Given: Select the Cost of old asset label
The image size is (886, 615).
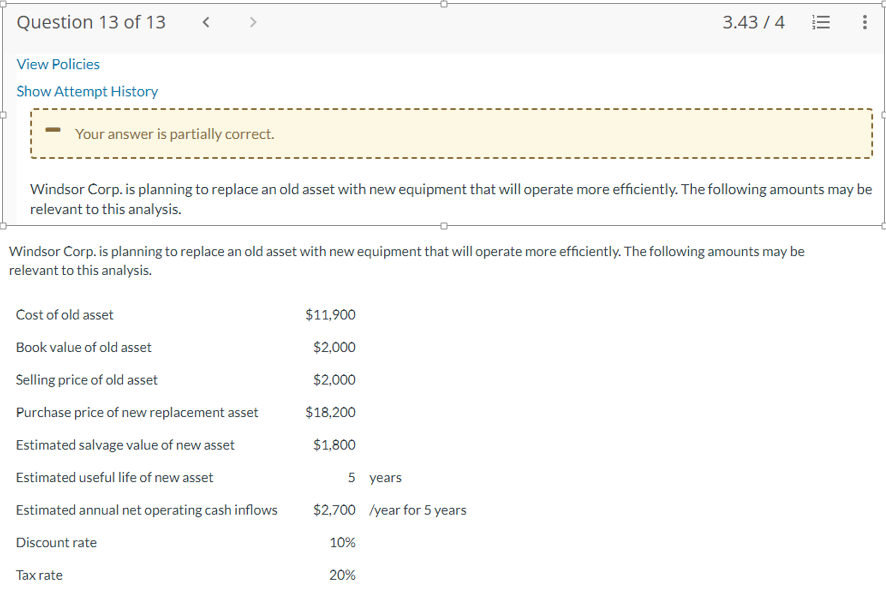Looking at the screenshot, I should 64,315.
